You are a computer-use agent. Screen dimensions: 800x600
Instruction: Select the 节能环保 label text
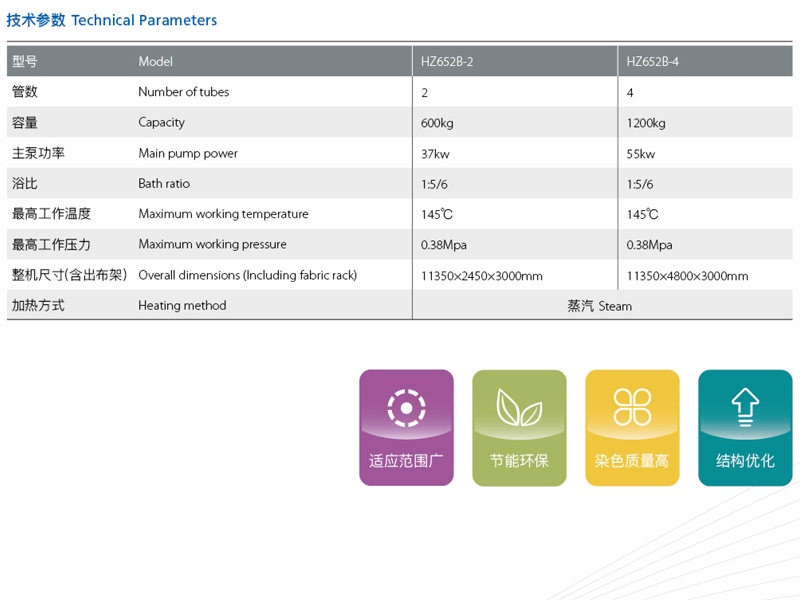(x=519, y=461)
